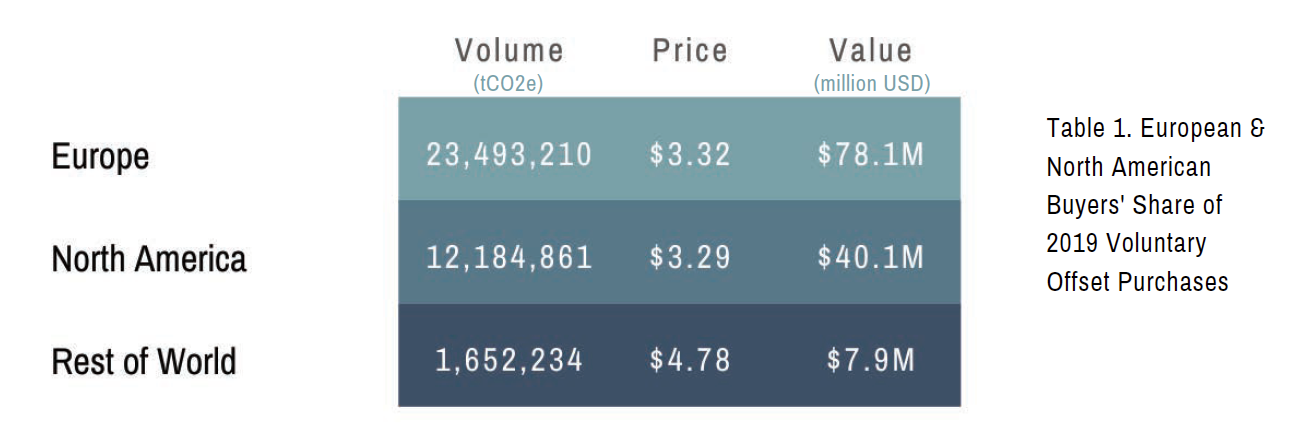
Task: Click the Rest of World row label
Action: [144, 361]
